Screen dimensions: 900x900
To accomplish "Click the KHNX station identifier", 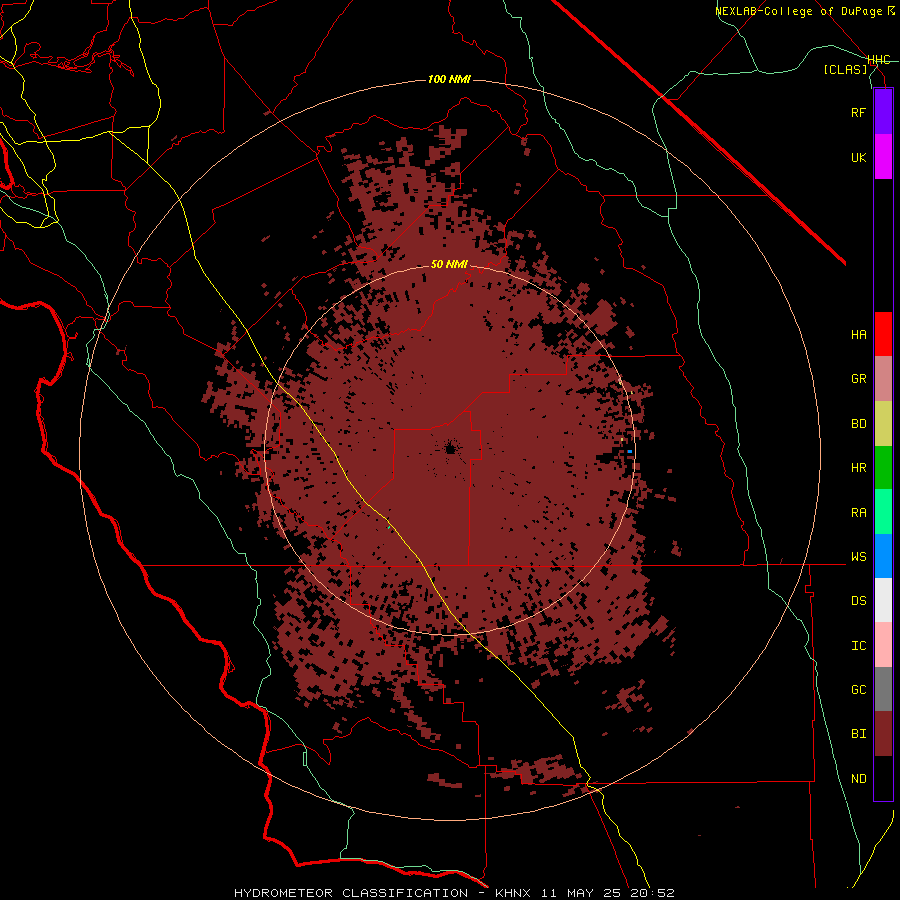I will coord(515,893).
